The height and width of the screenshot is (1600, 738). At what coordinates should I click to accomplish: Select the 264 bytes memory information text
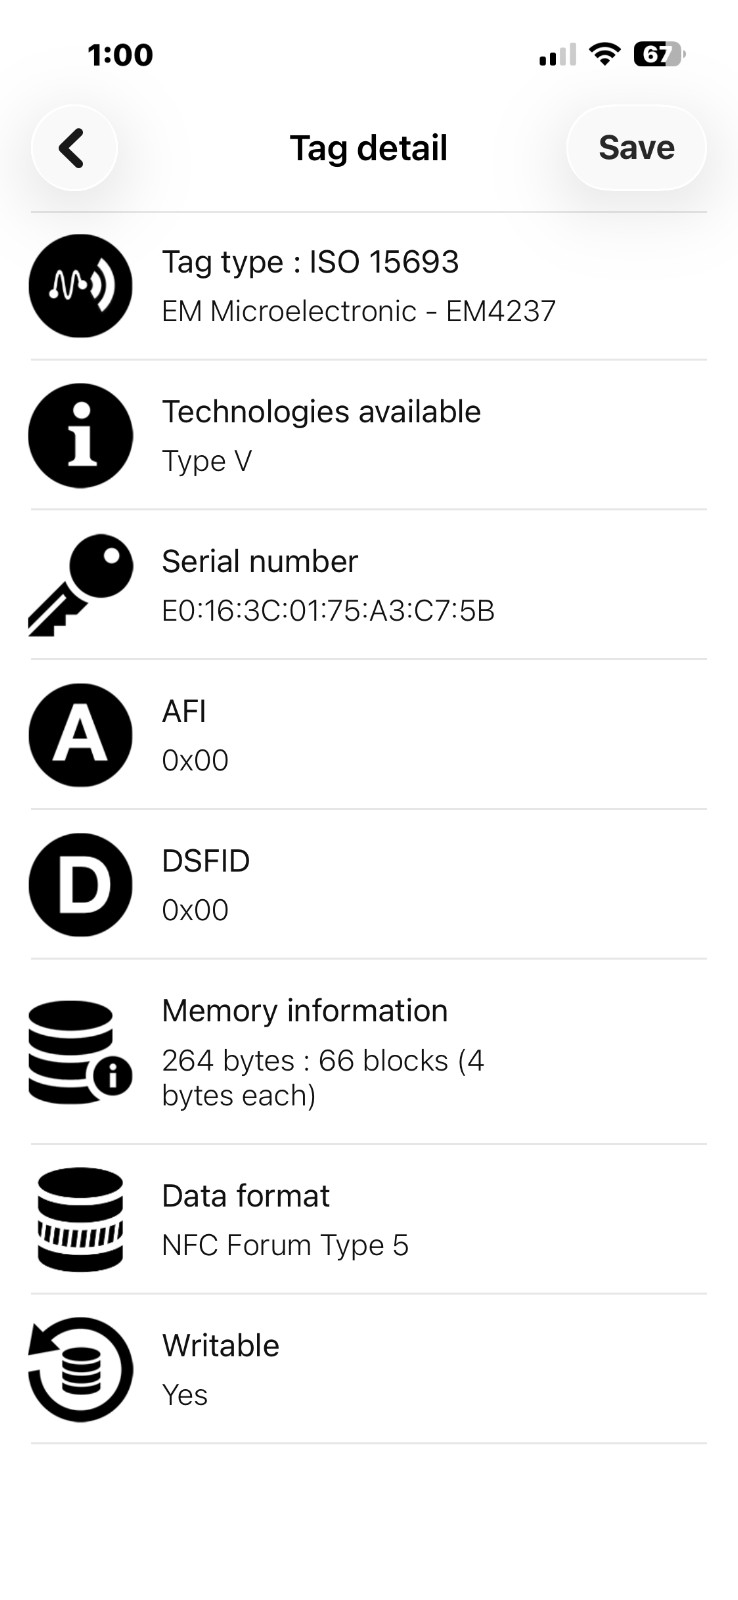pos(323,1078)
